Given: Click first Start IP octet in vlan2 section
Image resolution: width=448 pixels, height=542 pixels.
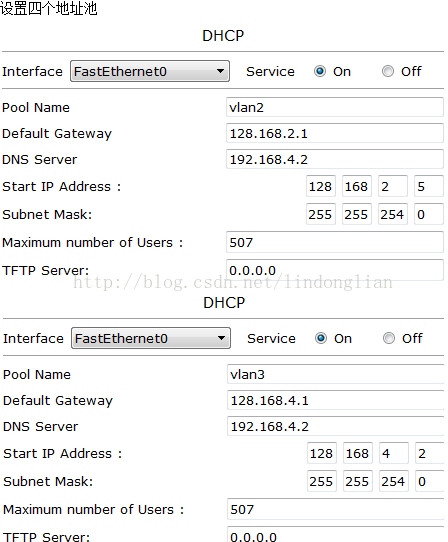Looking at the screenshot, I should 321,186.
